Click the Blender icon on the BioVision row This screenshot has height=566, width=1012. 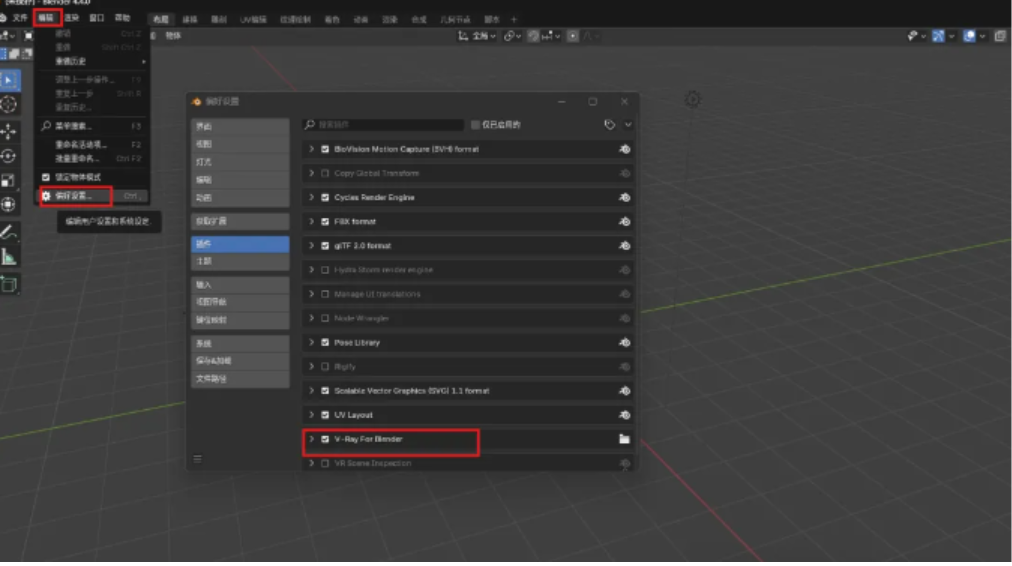click(624, 149)
